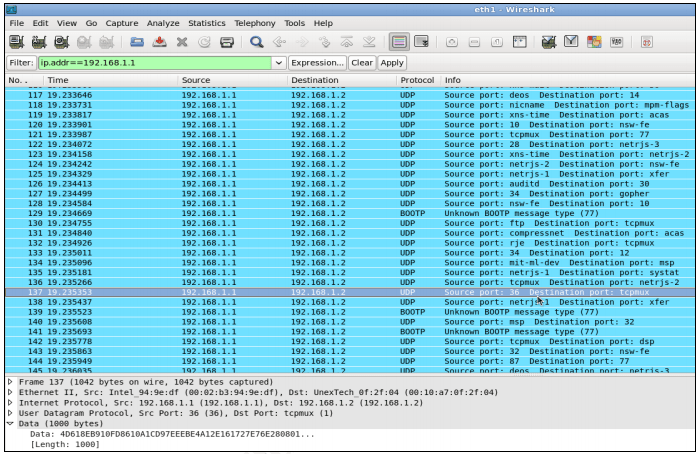This screenshot has height=454, width=699.
Task: Click the Expression... button
Action: 316,62
